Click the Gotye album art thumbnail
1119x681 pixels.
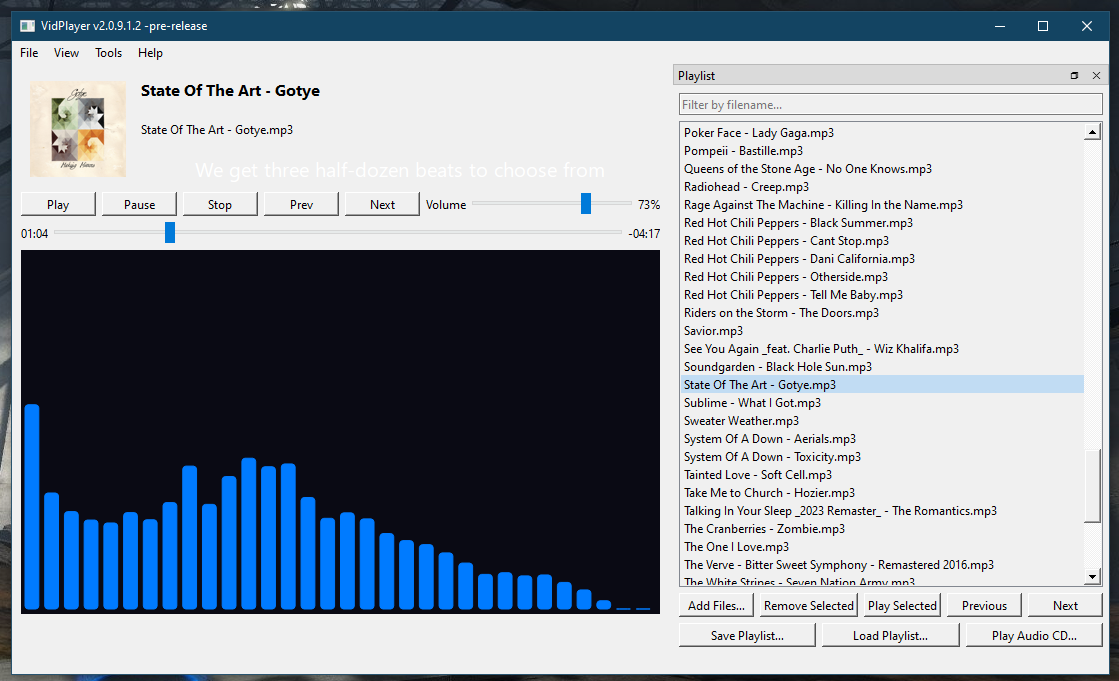(x=78, y=128)
